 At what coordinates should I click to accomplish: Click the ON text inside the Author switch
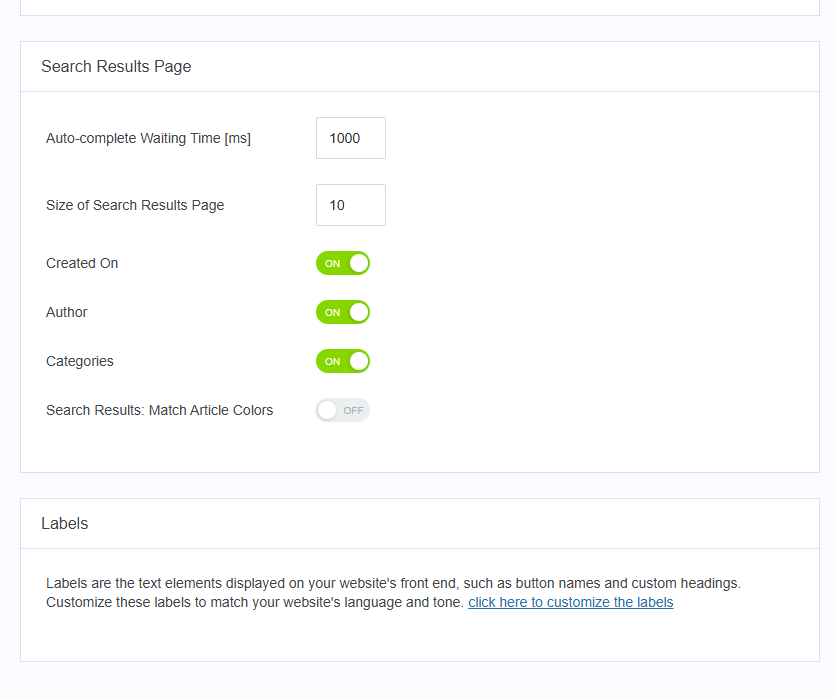pos(333,312)
